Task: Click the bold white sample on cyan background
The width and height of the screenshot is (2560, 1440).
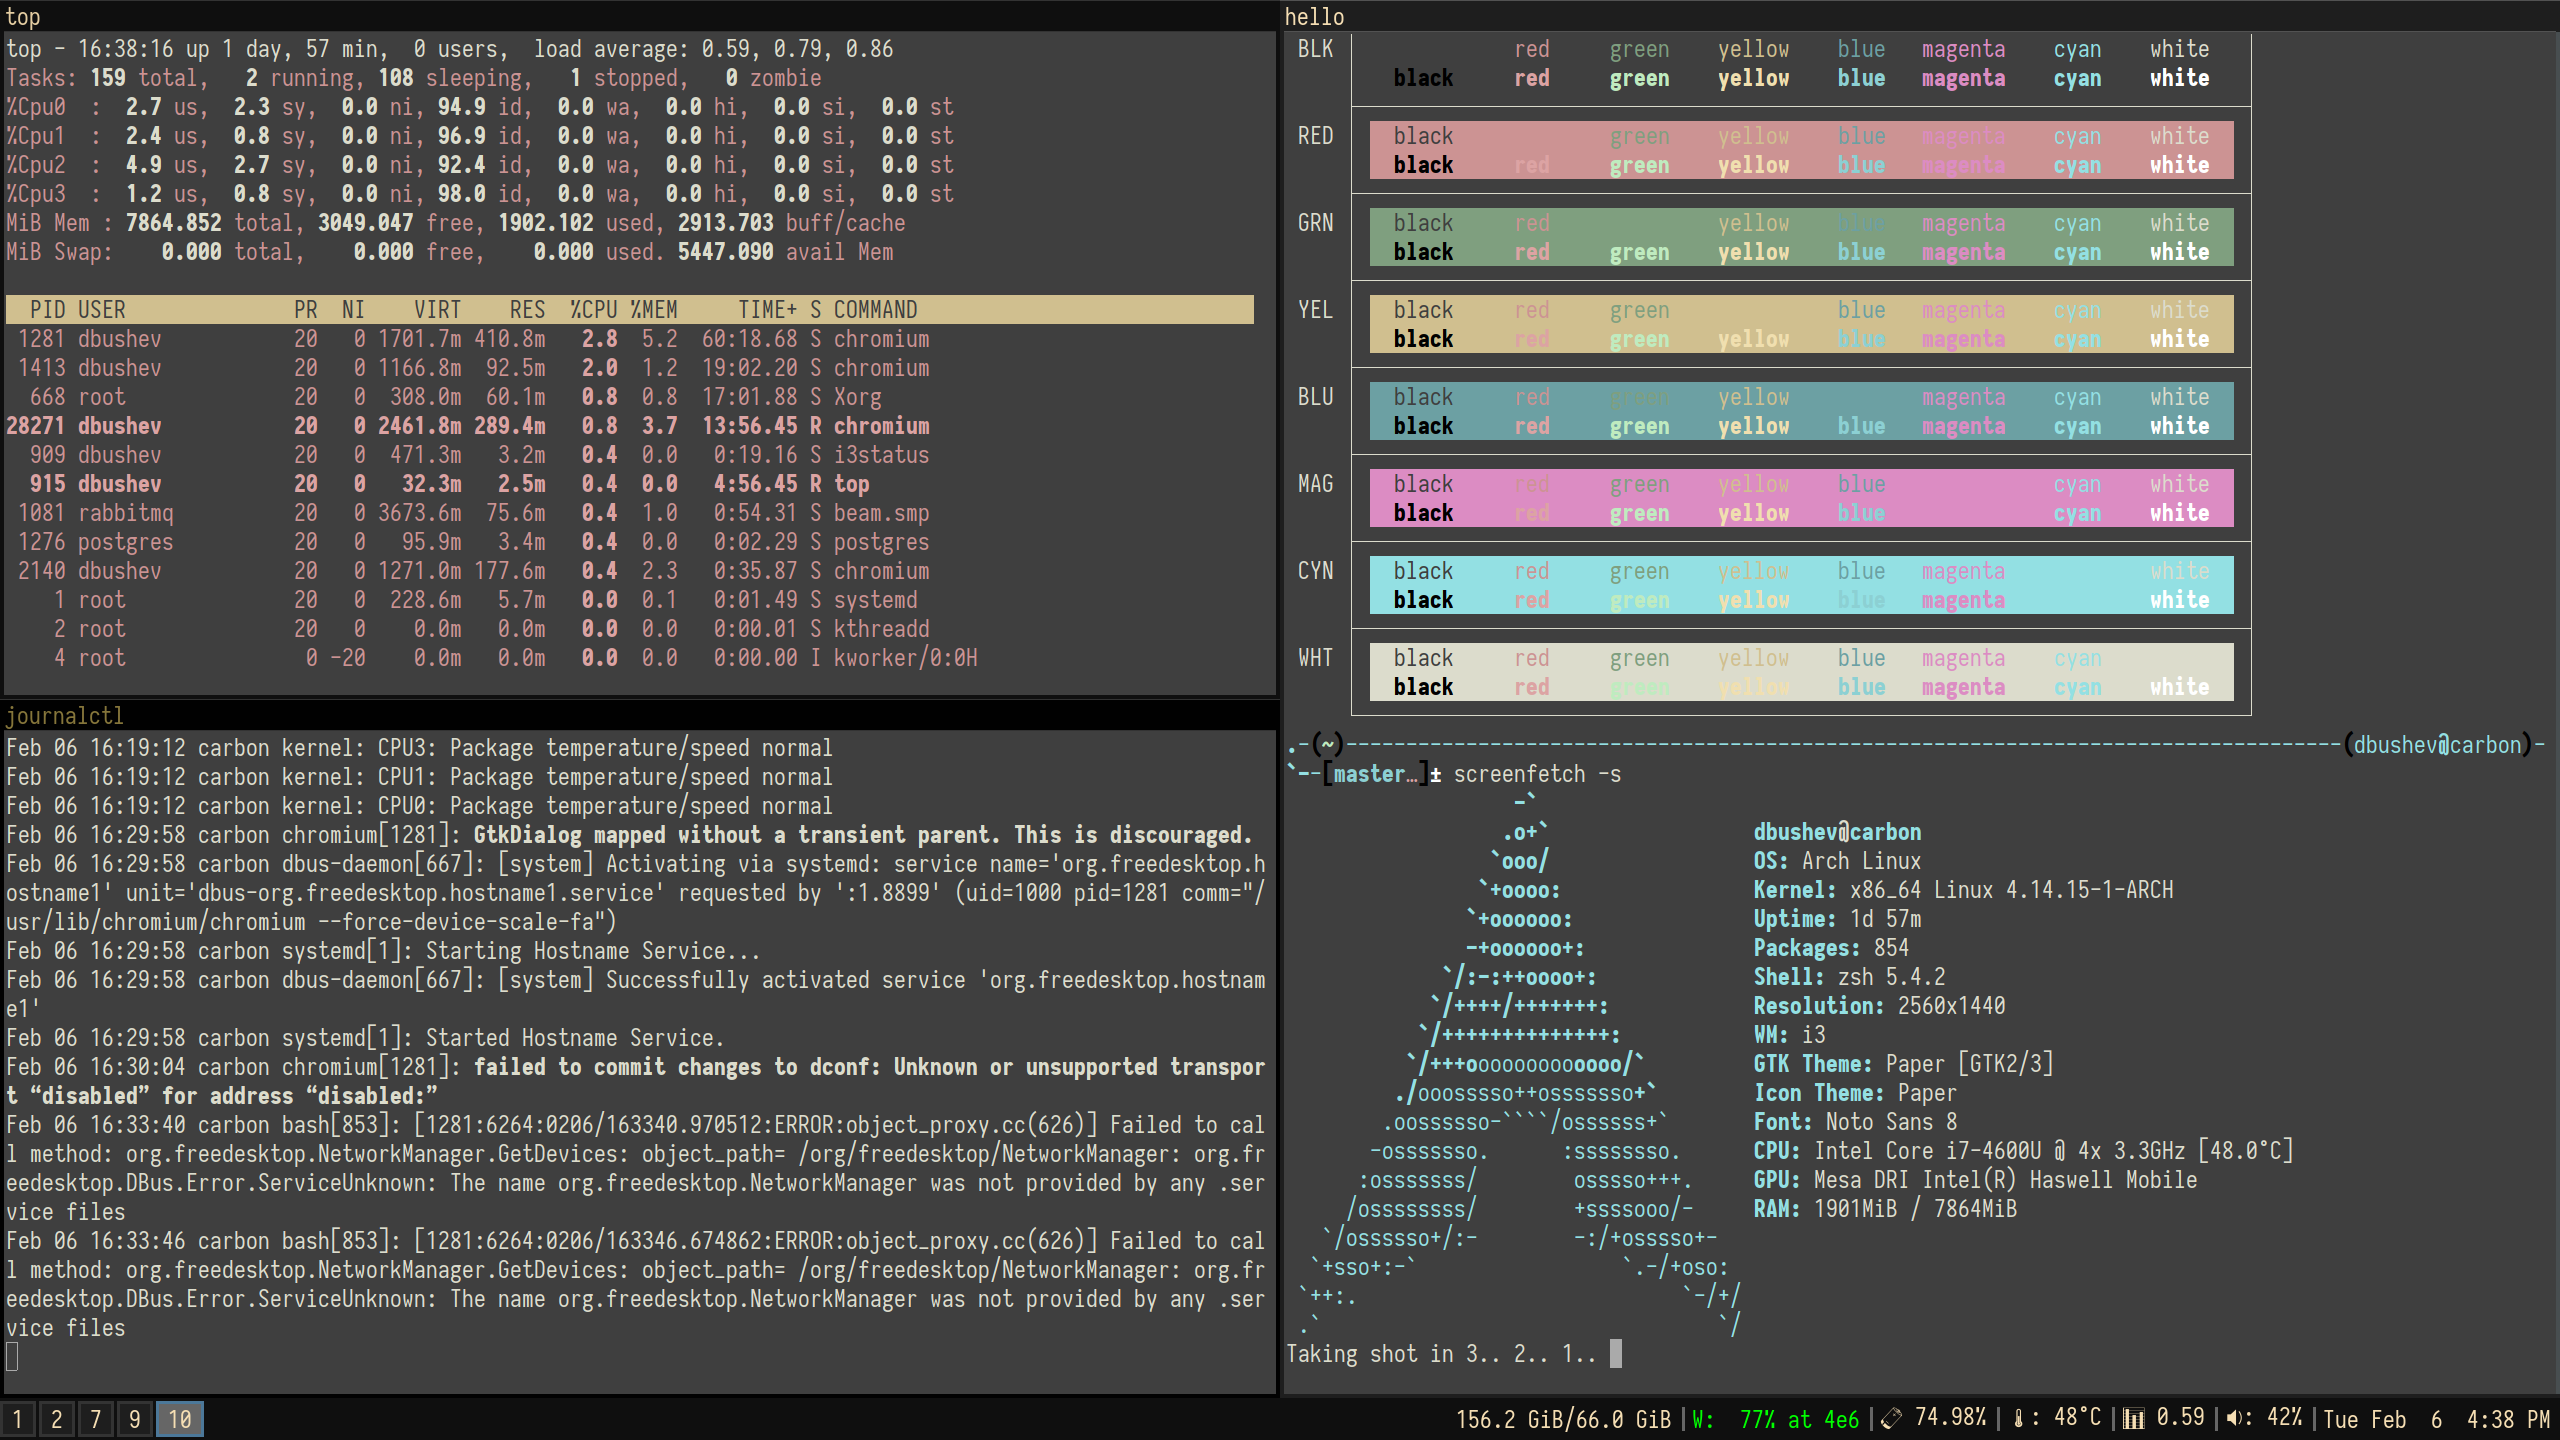Action: pyautogui.click(x=2180, y=600)
